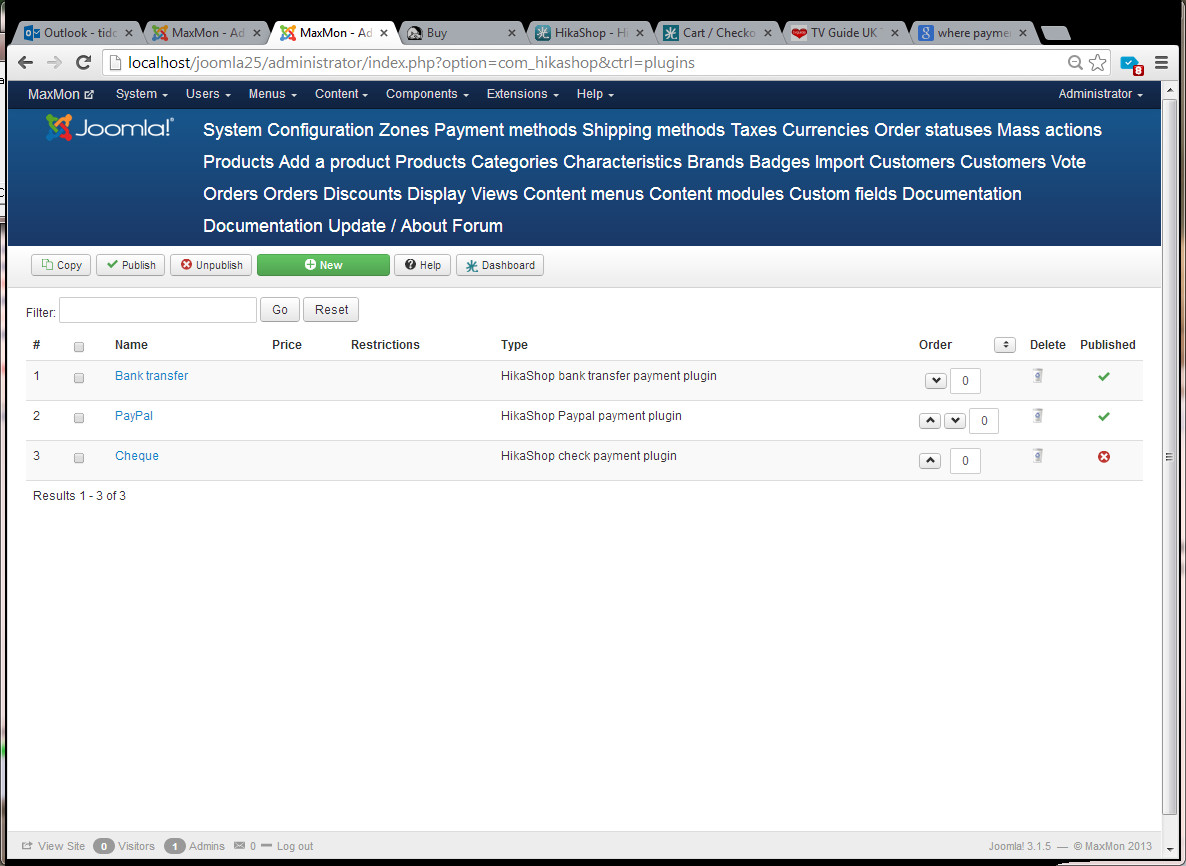
Task: Move Bank transfer down in order
Action: click(936, 380)
